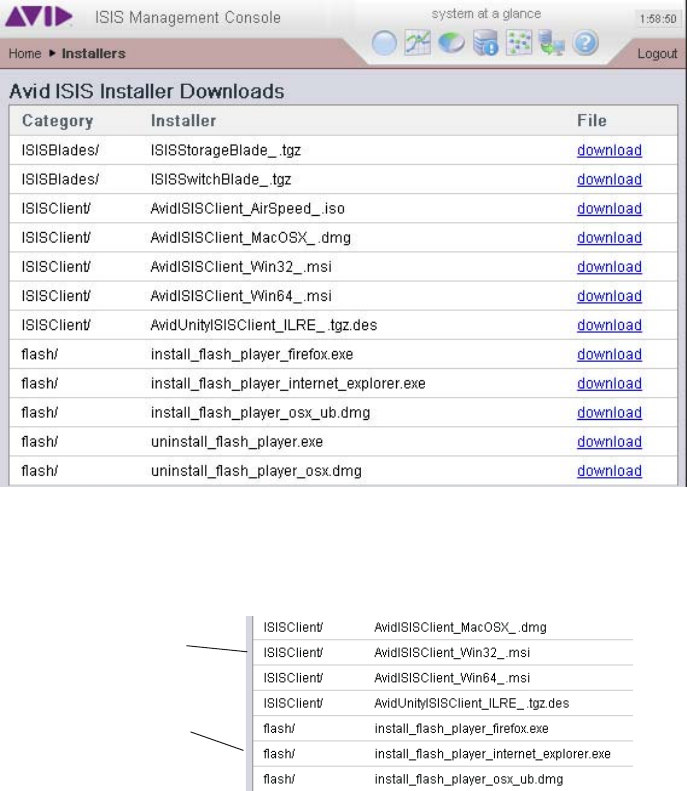Open the performance graph chart icon
The height and width of the screenshot is (791, 687).
point(418,43)
